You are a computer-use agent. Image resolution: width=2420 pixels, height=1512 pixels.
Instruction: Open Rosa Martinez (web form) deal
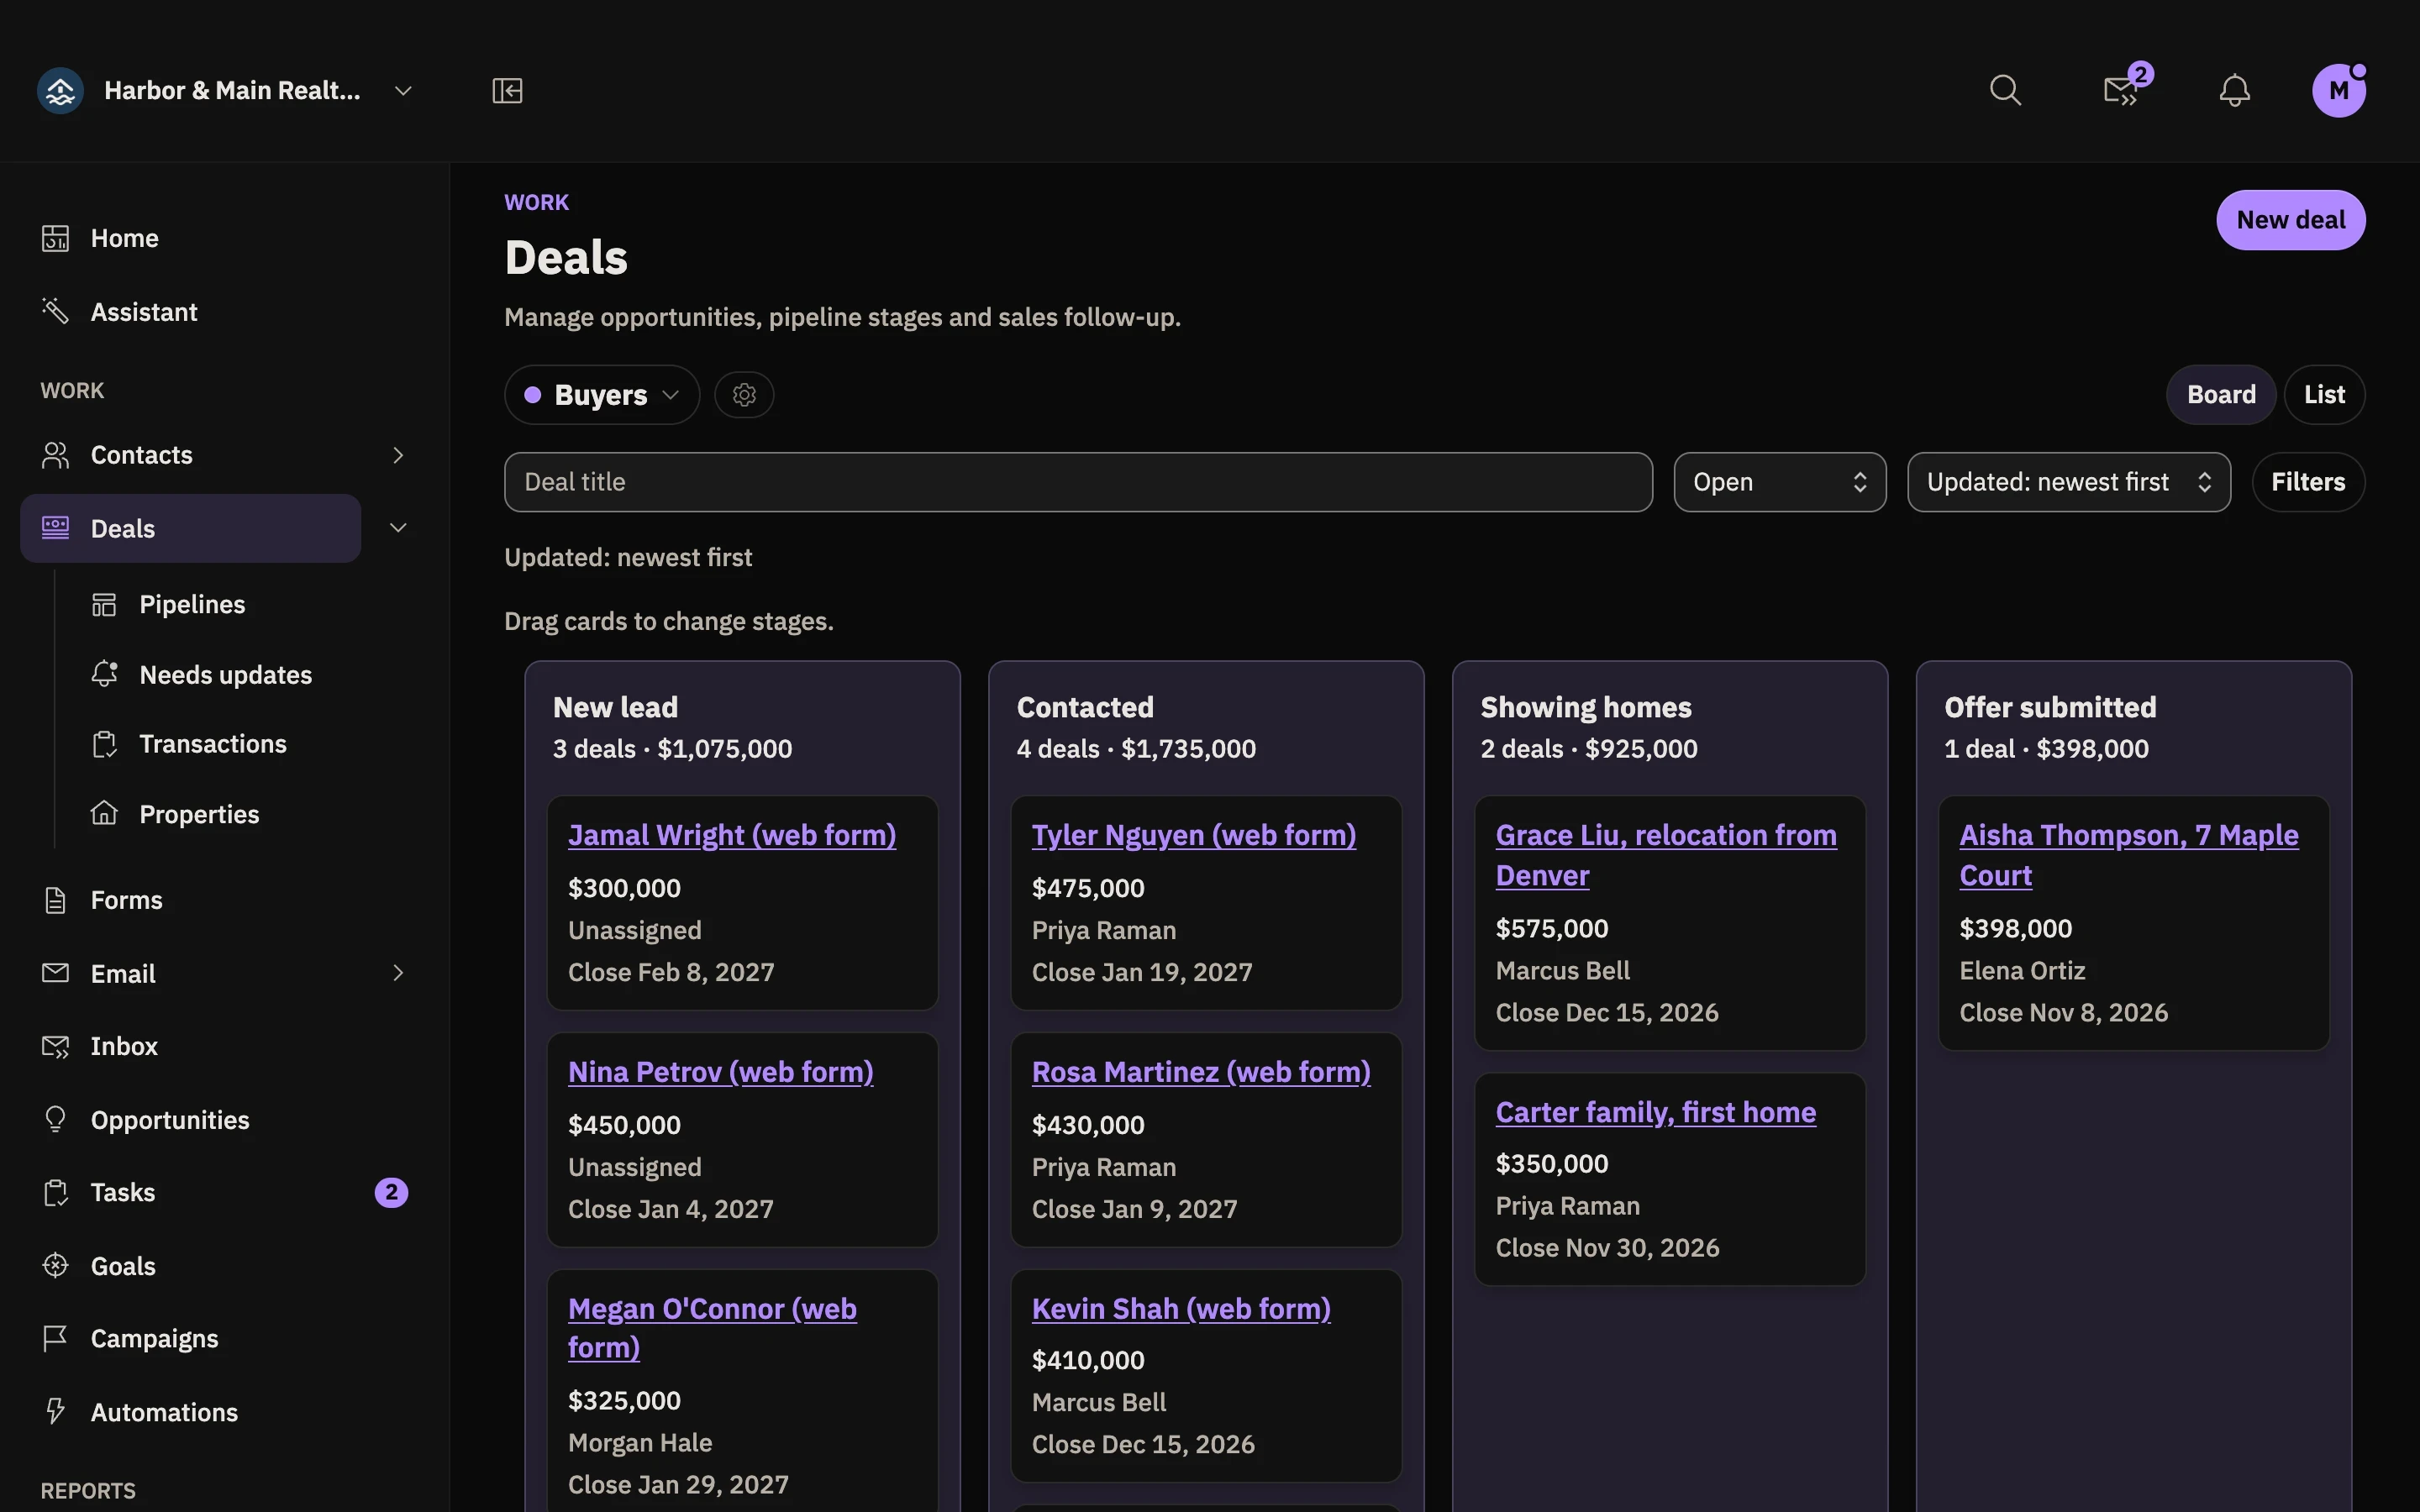pyautogui.click(x=1201, y=1072)
